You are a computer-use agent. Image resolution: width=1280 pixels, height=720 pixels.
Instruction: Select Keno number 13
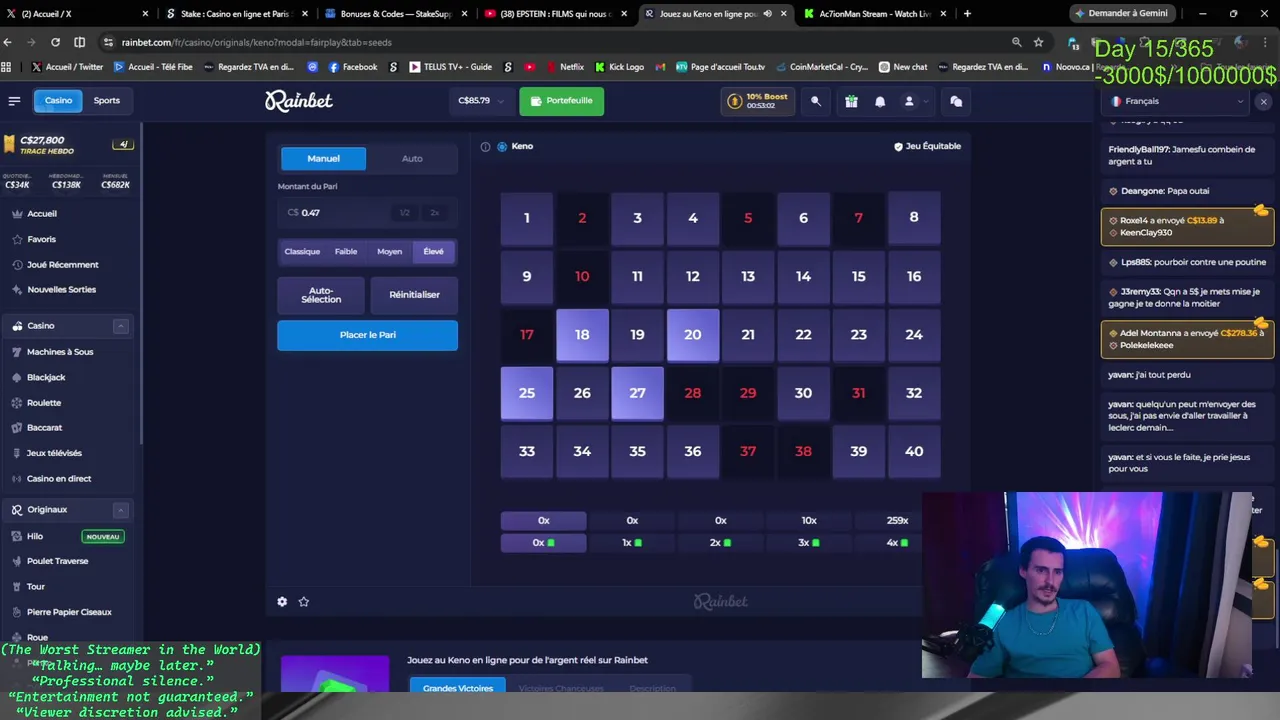point(748,276)
